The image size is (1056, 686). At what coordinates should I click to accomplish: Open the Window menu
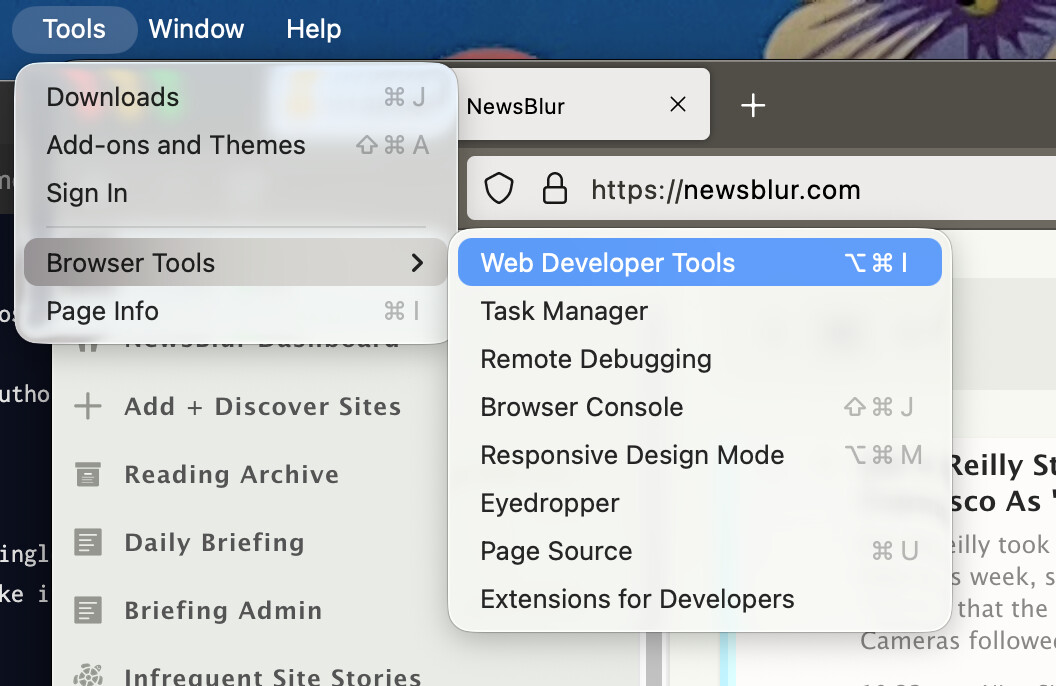[196, 29]
